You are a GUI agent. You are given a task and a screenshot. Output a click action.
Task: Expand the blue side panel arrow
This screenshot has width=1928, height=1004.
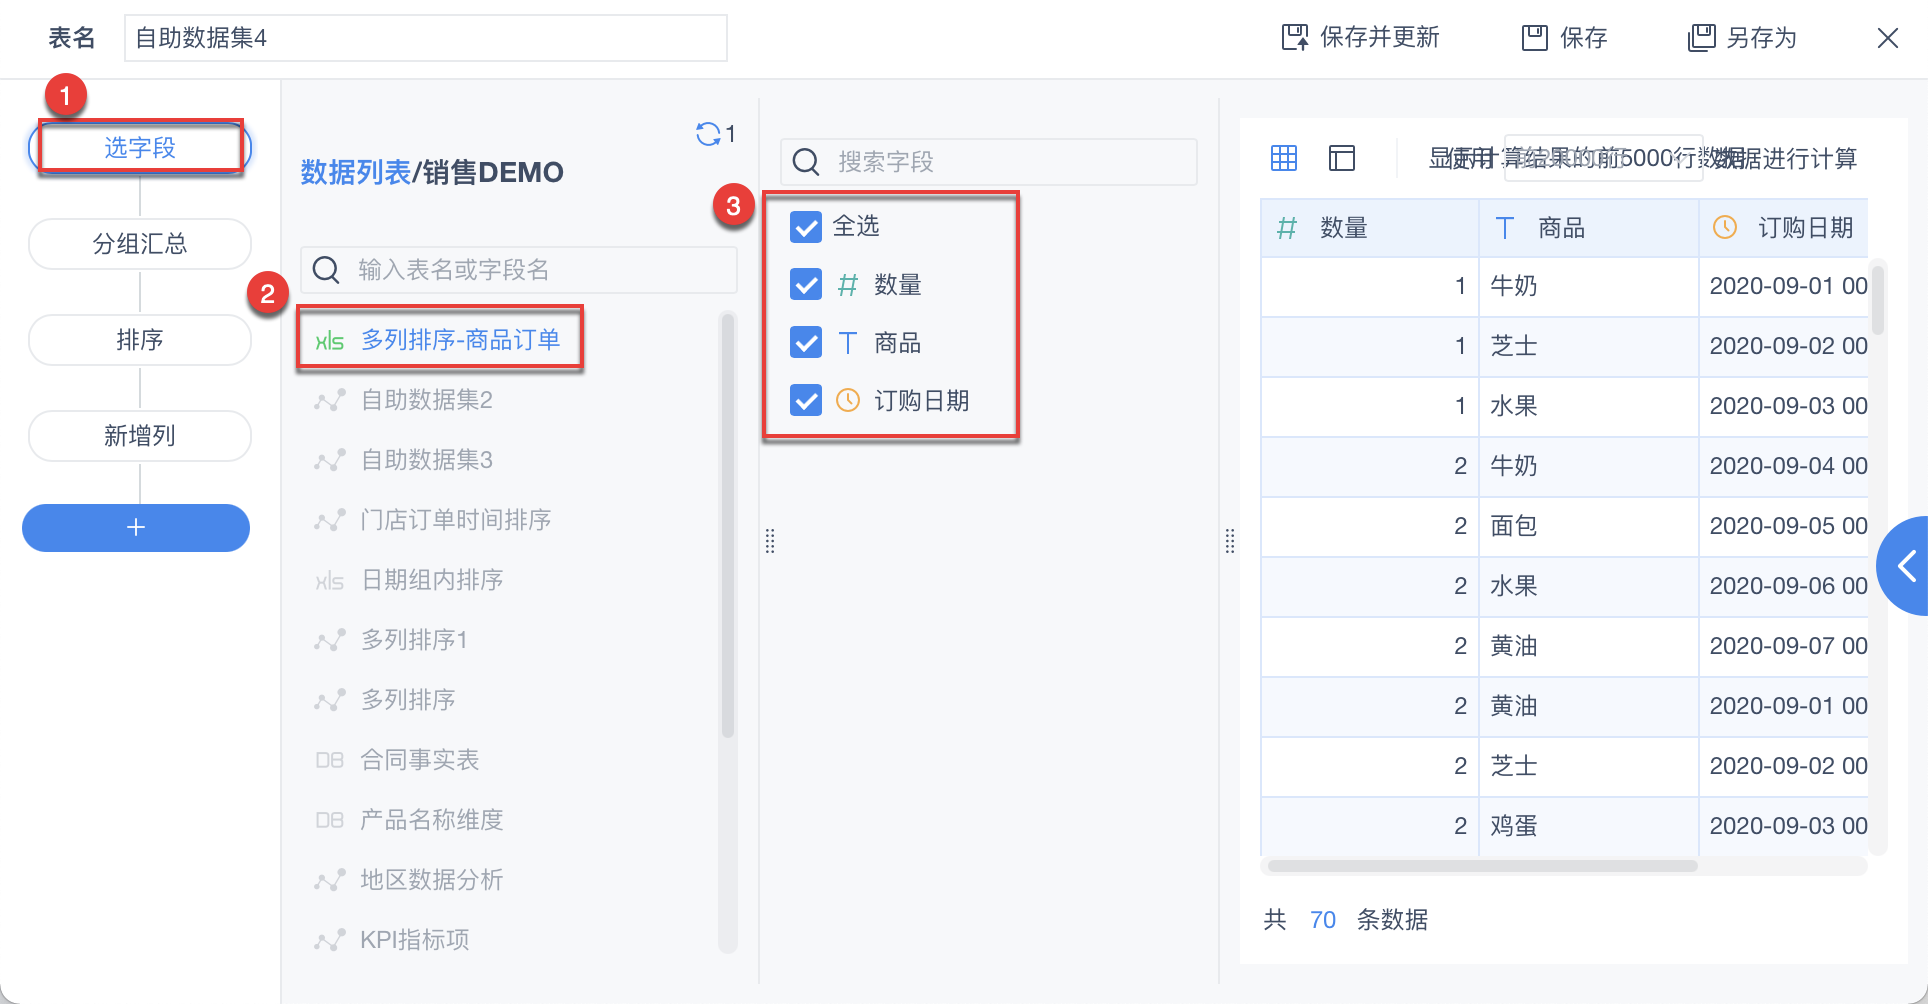(x=1906, y=566)
